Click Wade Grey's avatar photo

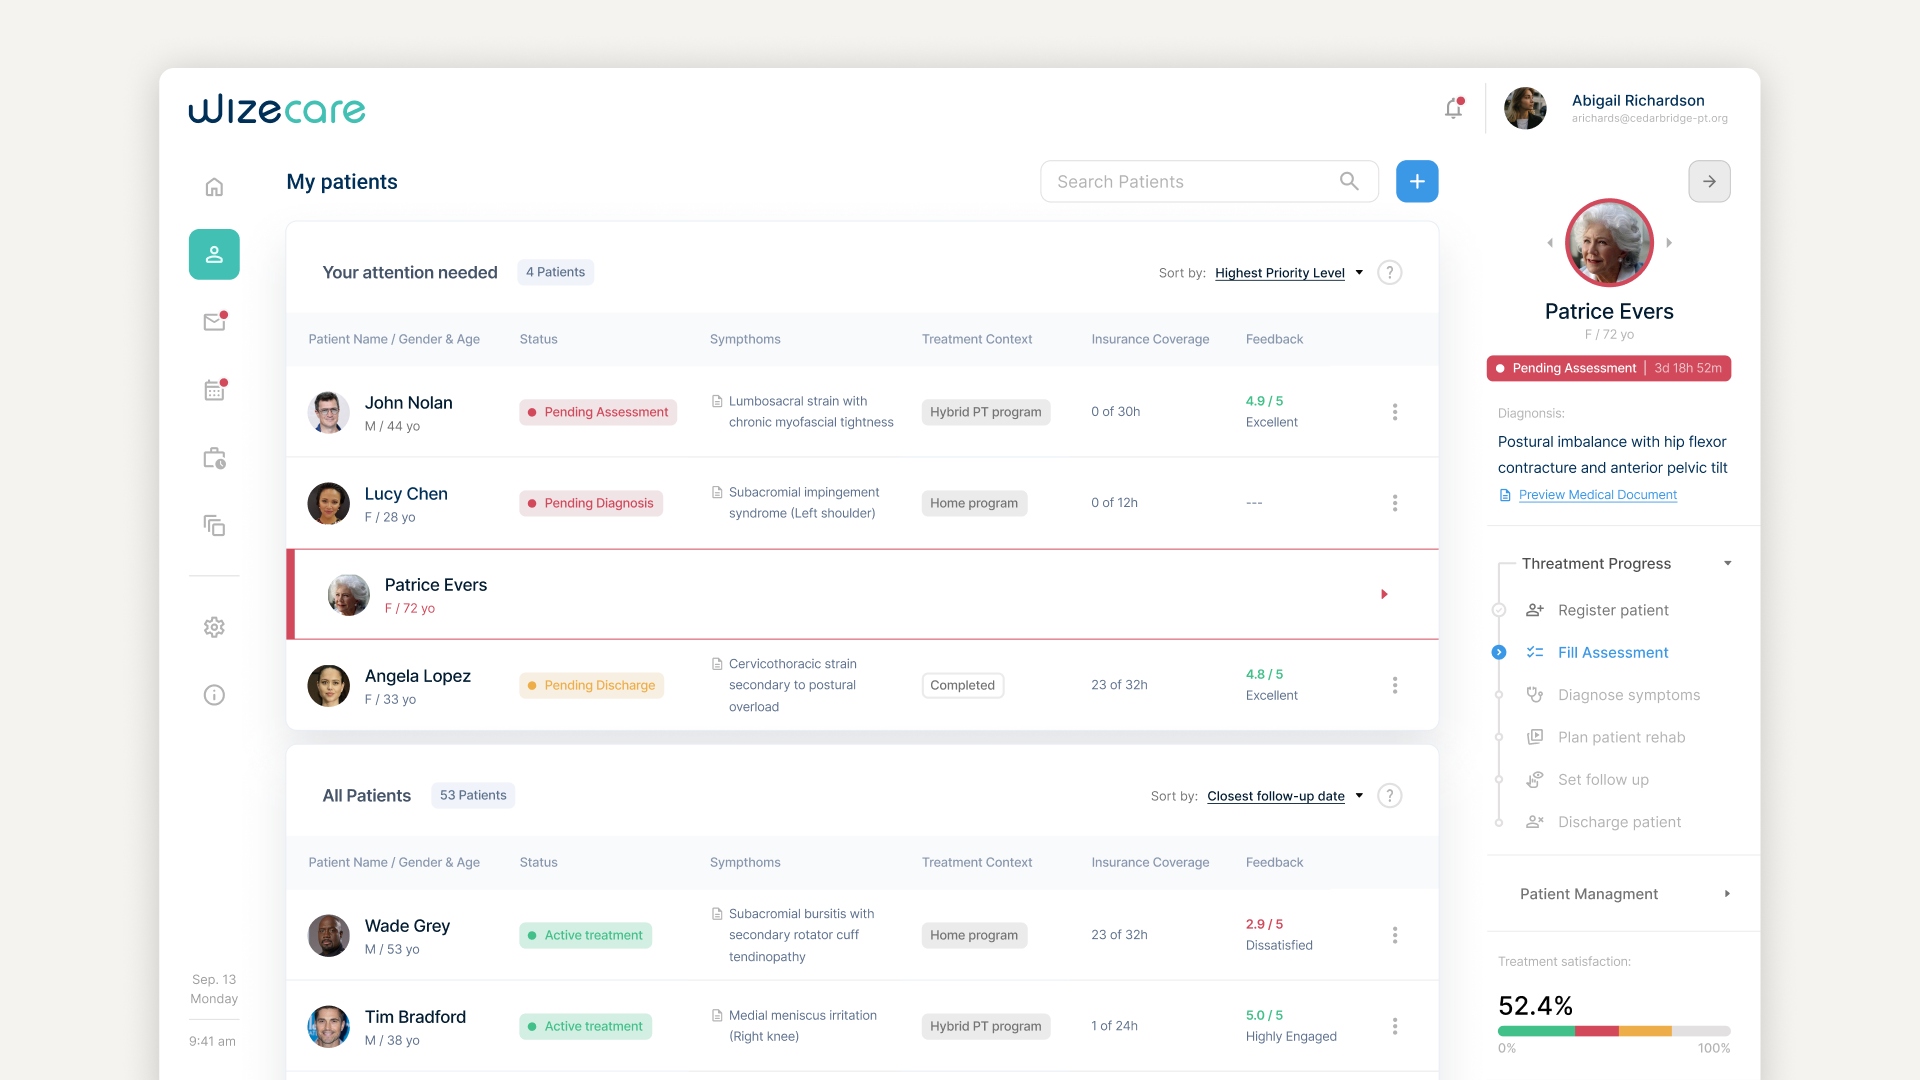pyautogui.click(x=328, y=935)
